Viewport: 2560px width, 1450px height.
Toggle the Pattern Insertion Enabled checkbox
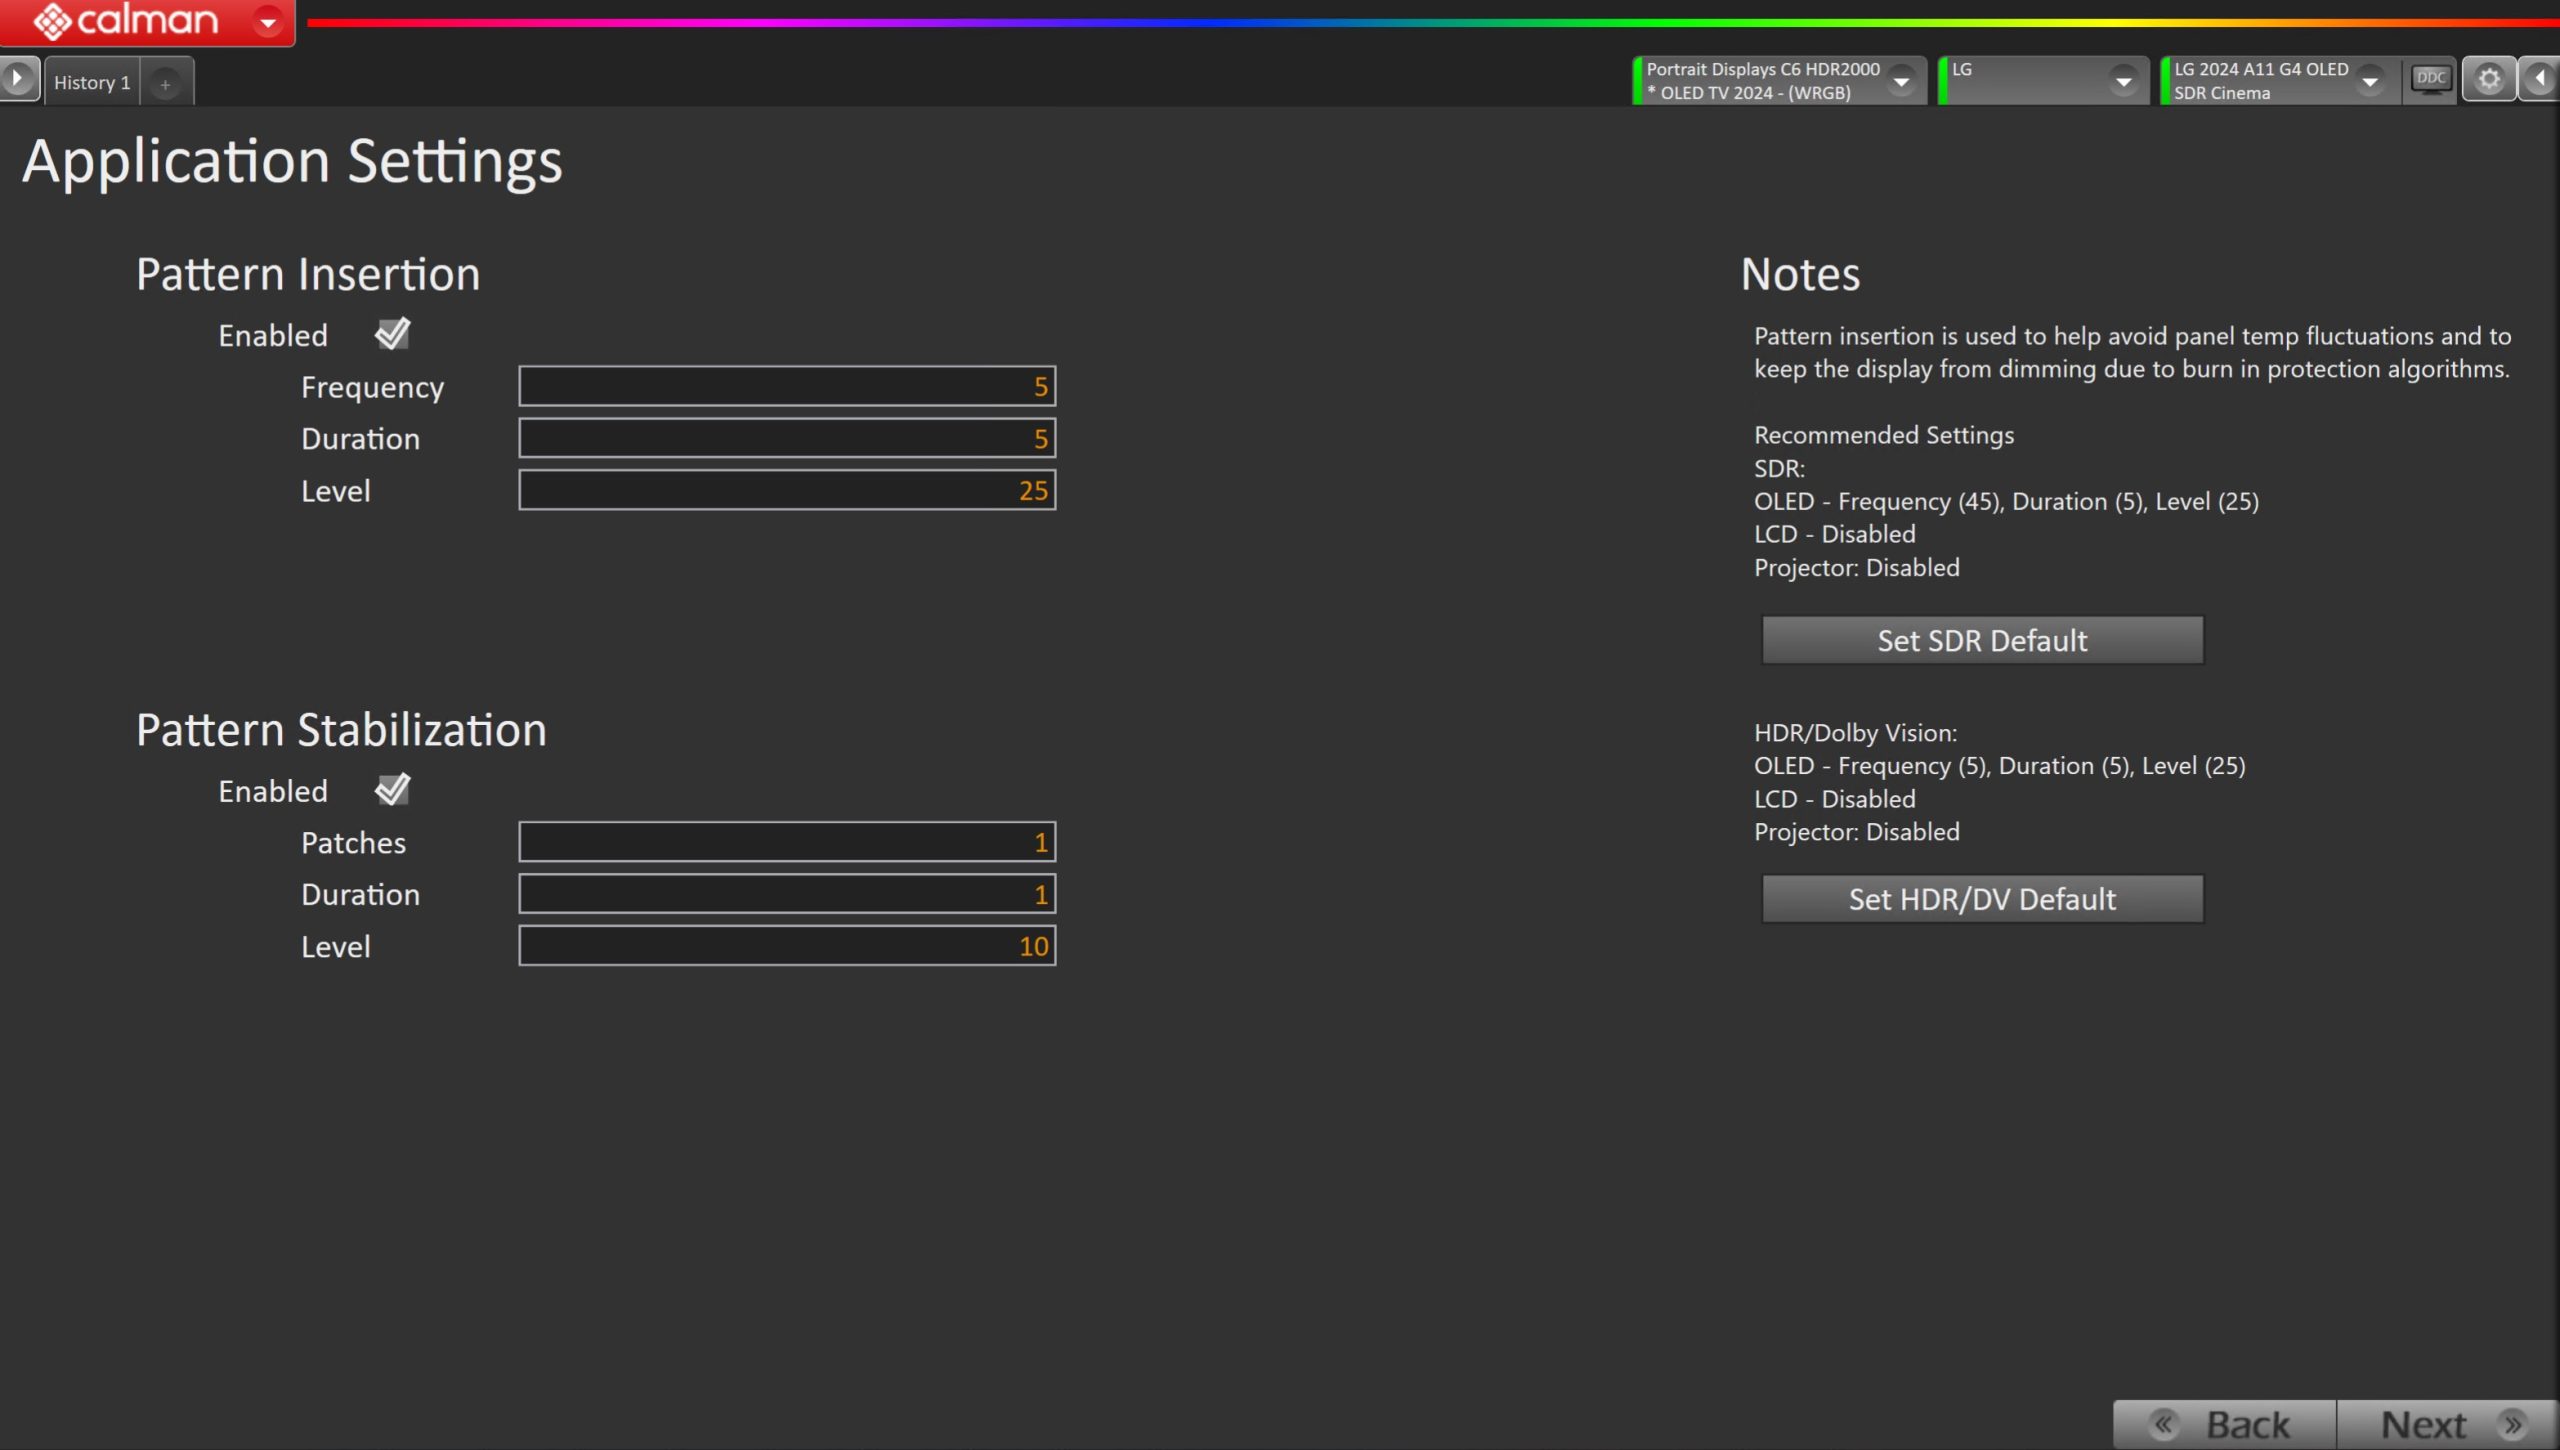tap(392, 334)
